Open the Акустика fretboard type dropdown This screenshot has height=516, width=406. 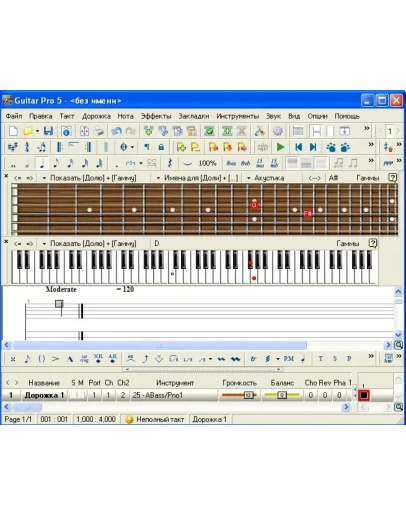point(266,178)
